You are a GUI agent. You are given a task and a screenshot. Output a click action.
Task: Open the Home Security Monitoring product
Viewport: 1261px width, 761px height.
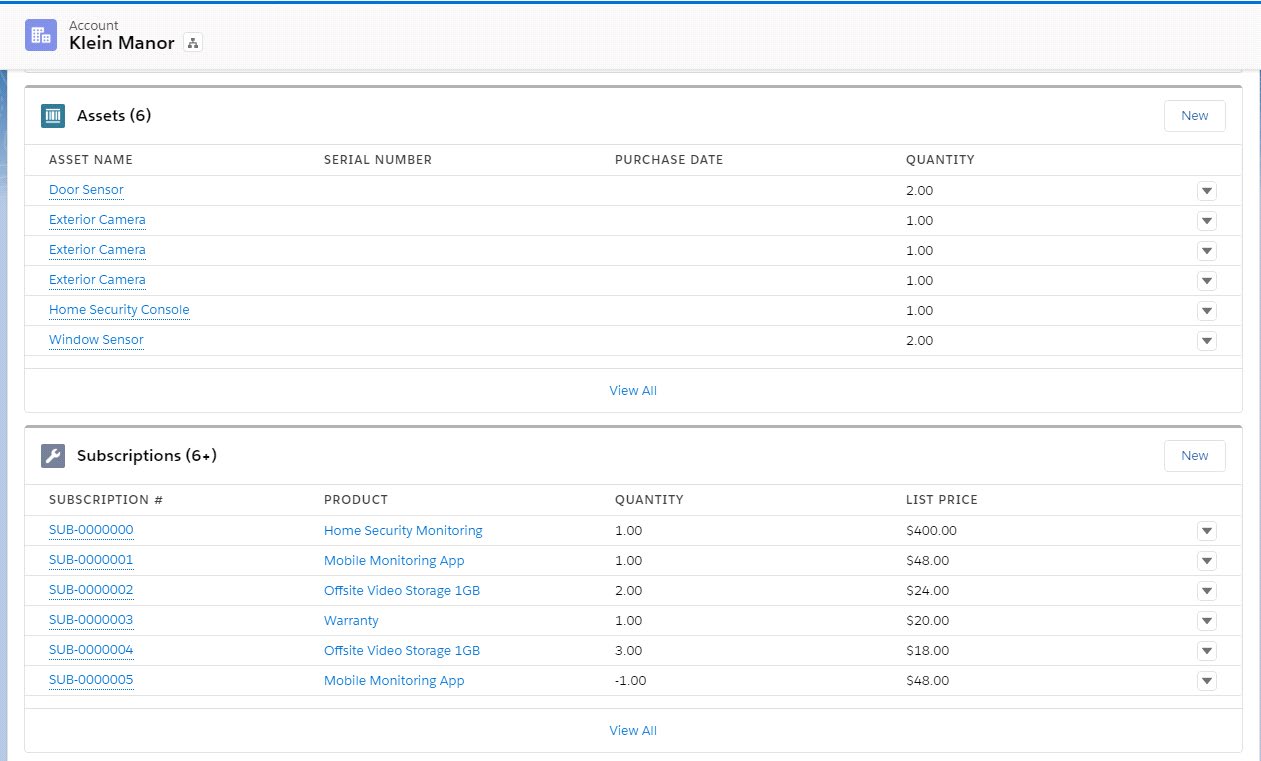(403, 531)
